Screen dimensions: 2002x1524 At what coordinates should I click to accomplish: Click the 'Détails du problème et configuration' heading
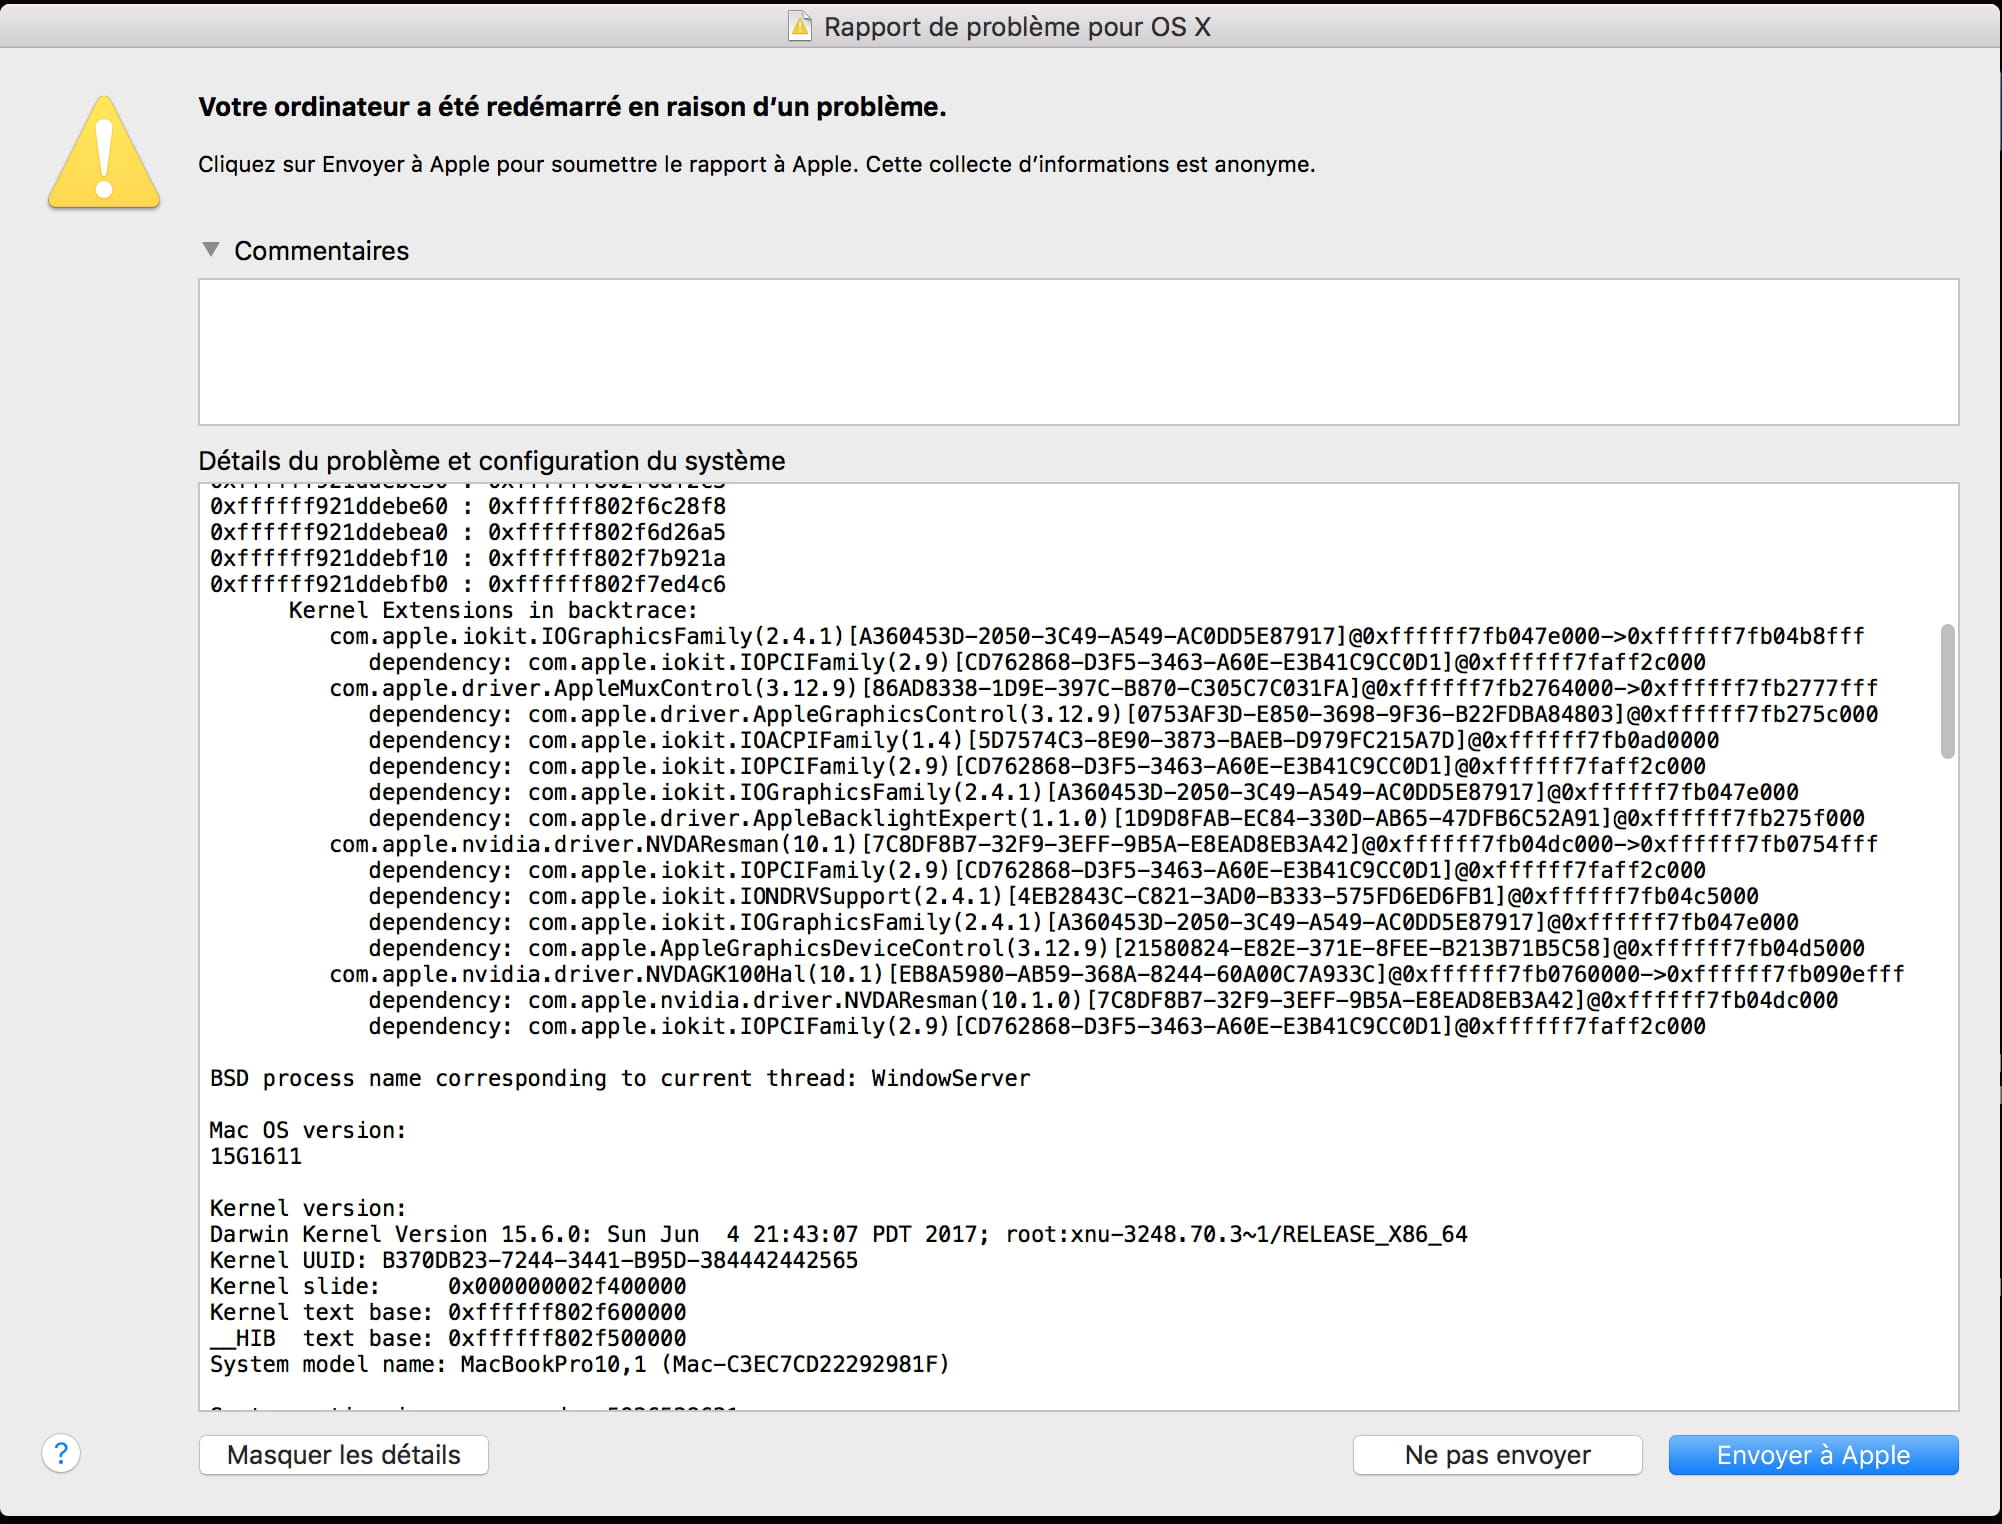(x=492, y=461)
